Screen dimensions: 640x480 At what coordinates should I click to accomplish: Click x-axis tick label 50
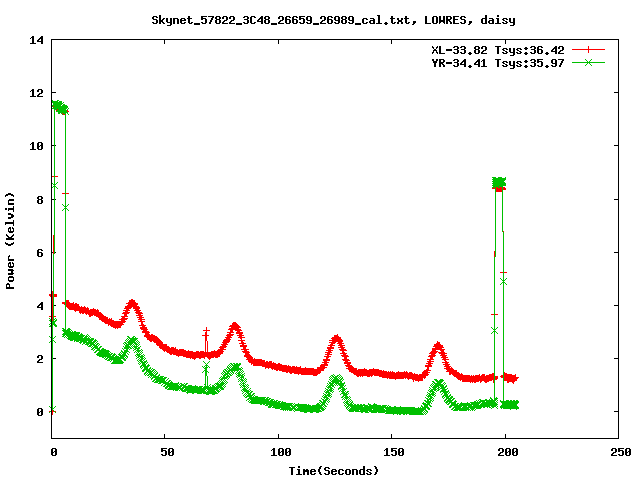click(167, 452)
